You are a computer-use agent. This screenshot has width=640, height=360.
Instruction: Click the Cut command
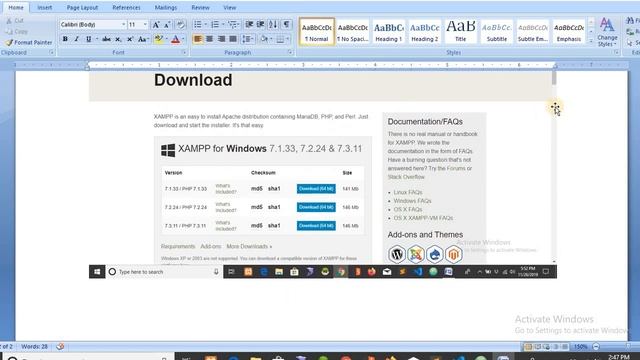[x=15, y=20]
